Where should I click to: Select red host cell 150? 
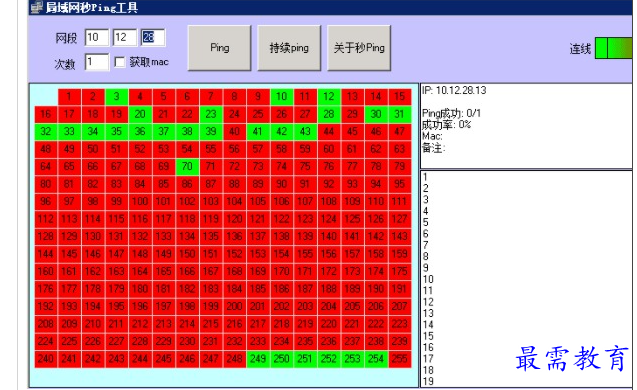coord(187,254)
